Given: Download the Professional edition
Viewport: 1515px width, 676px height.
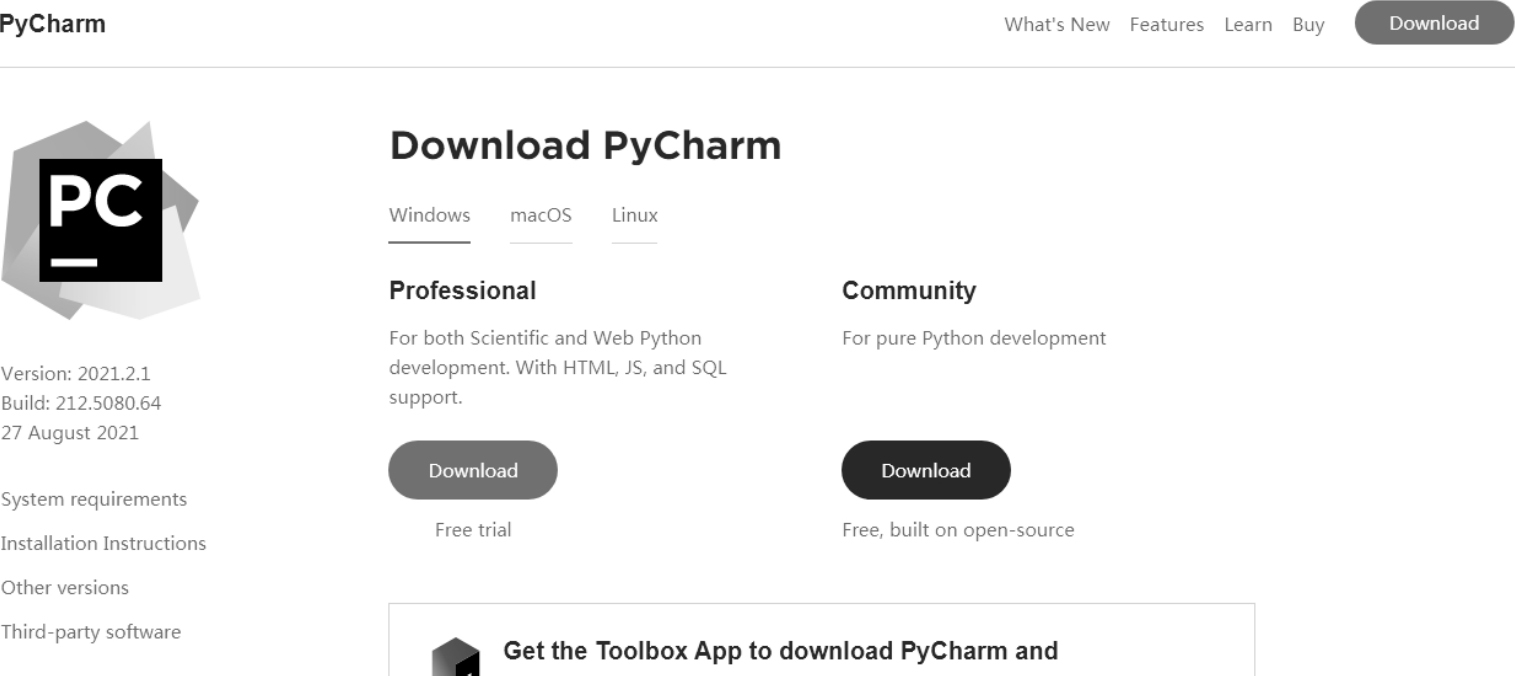Looking at the screenshot, I should pos(473,470).
